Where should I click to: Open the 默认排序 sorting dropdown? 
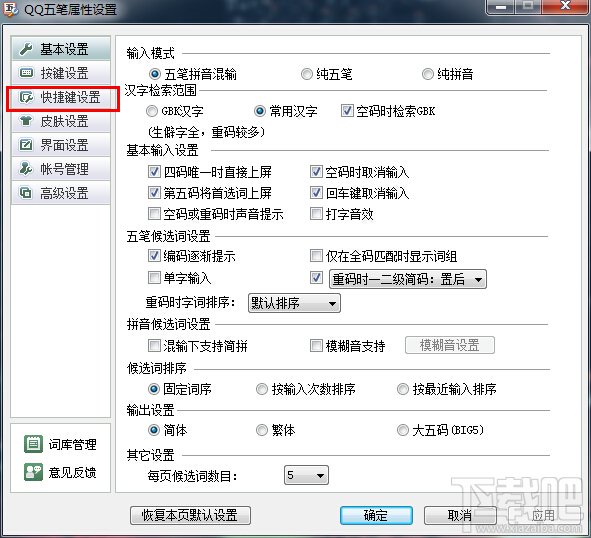coord(294,303)
